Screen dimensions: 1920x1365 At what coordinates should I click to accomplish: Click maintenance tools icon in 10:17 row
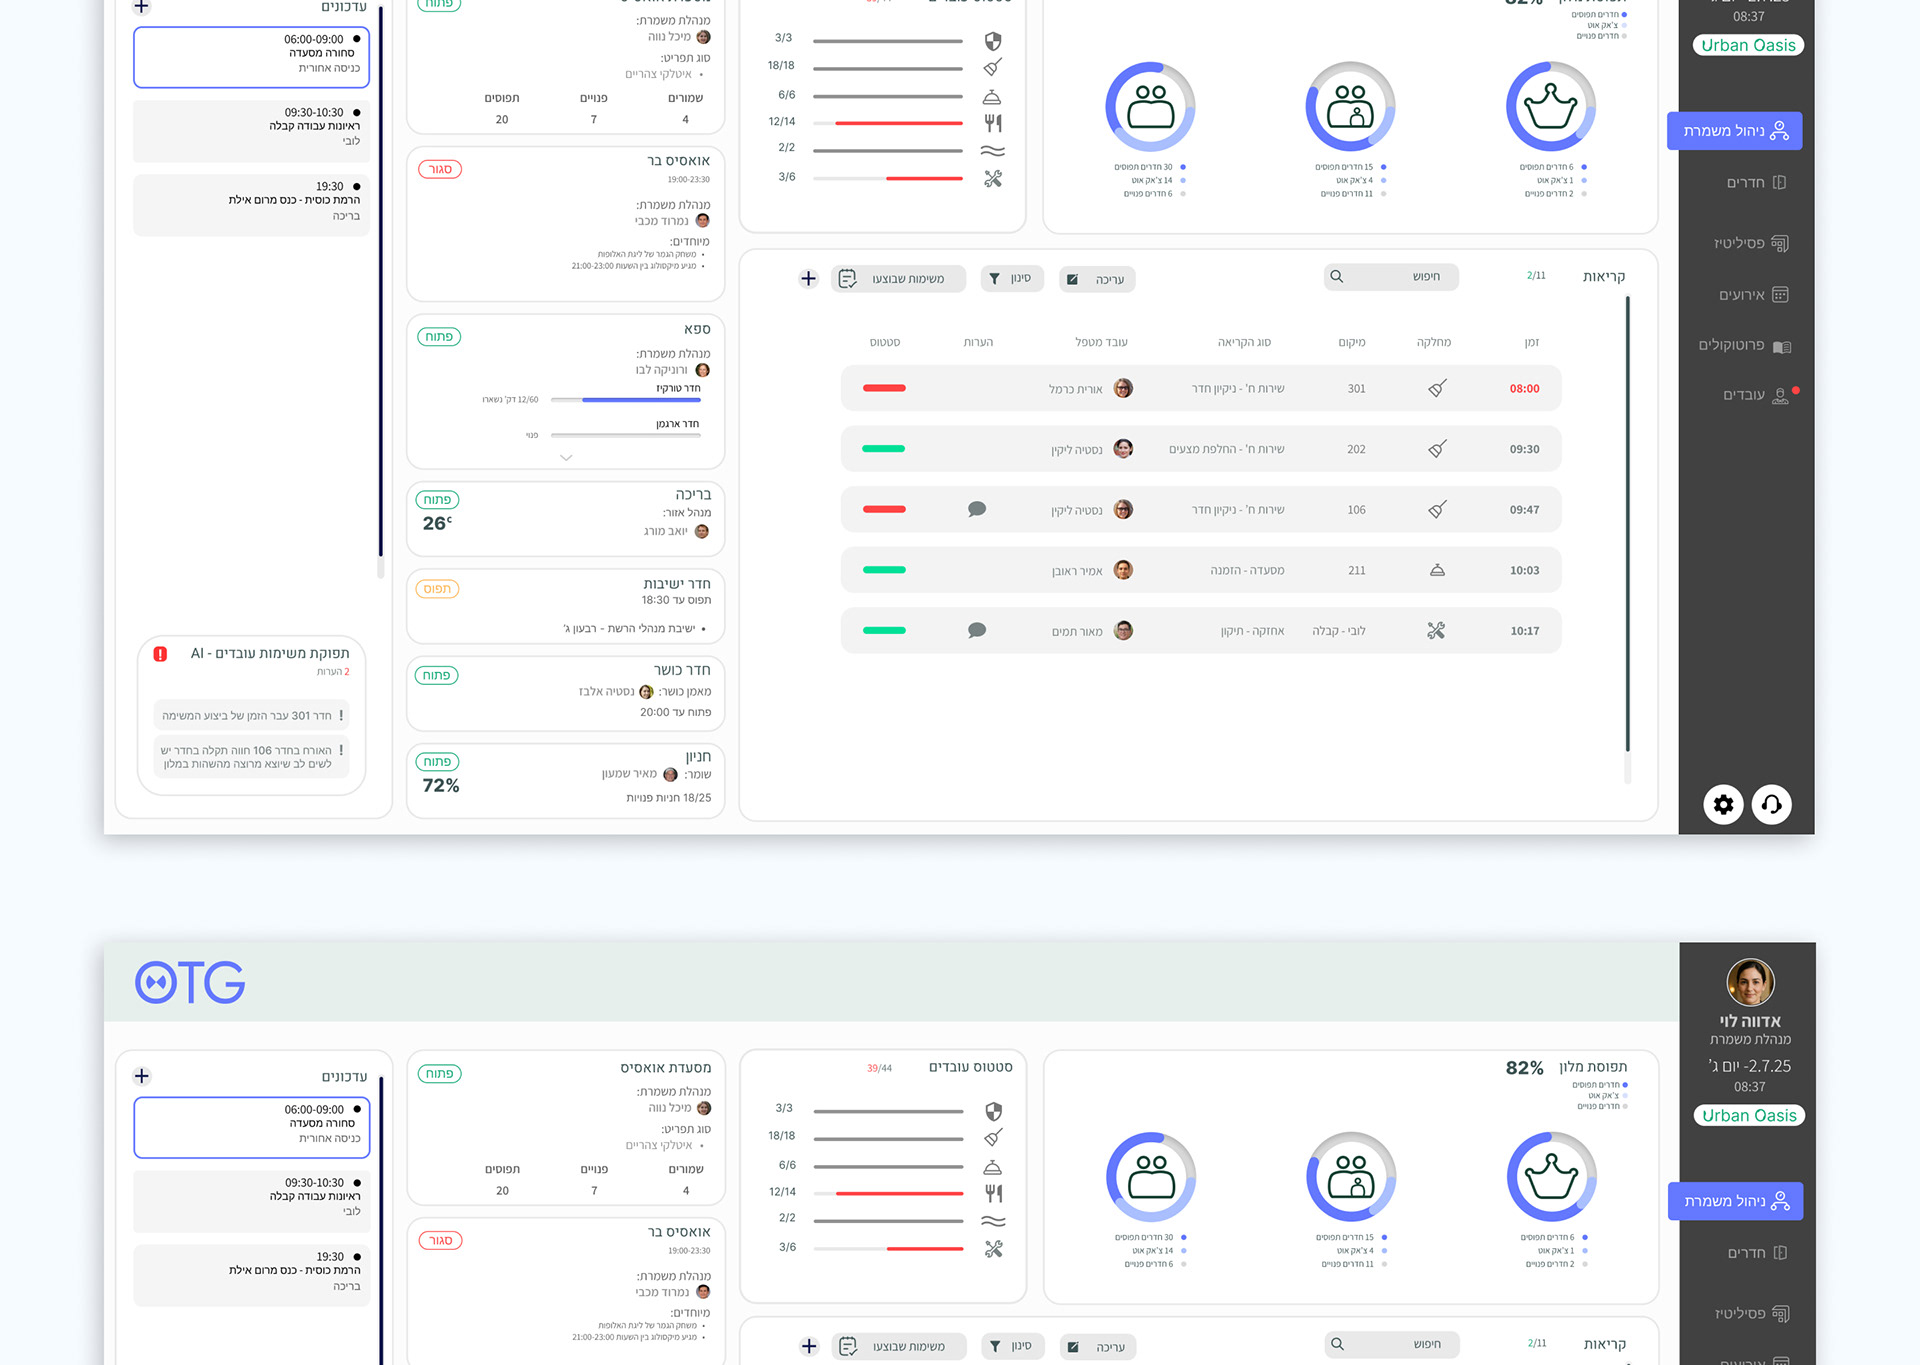pyautogui.click(x=1436, y=631)
